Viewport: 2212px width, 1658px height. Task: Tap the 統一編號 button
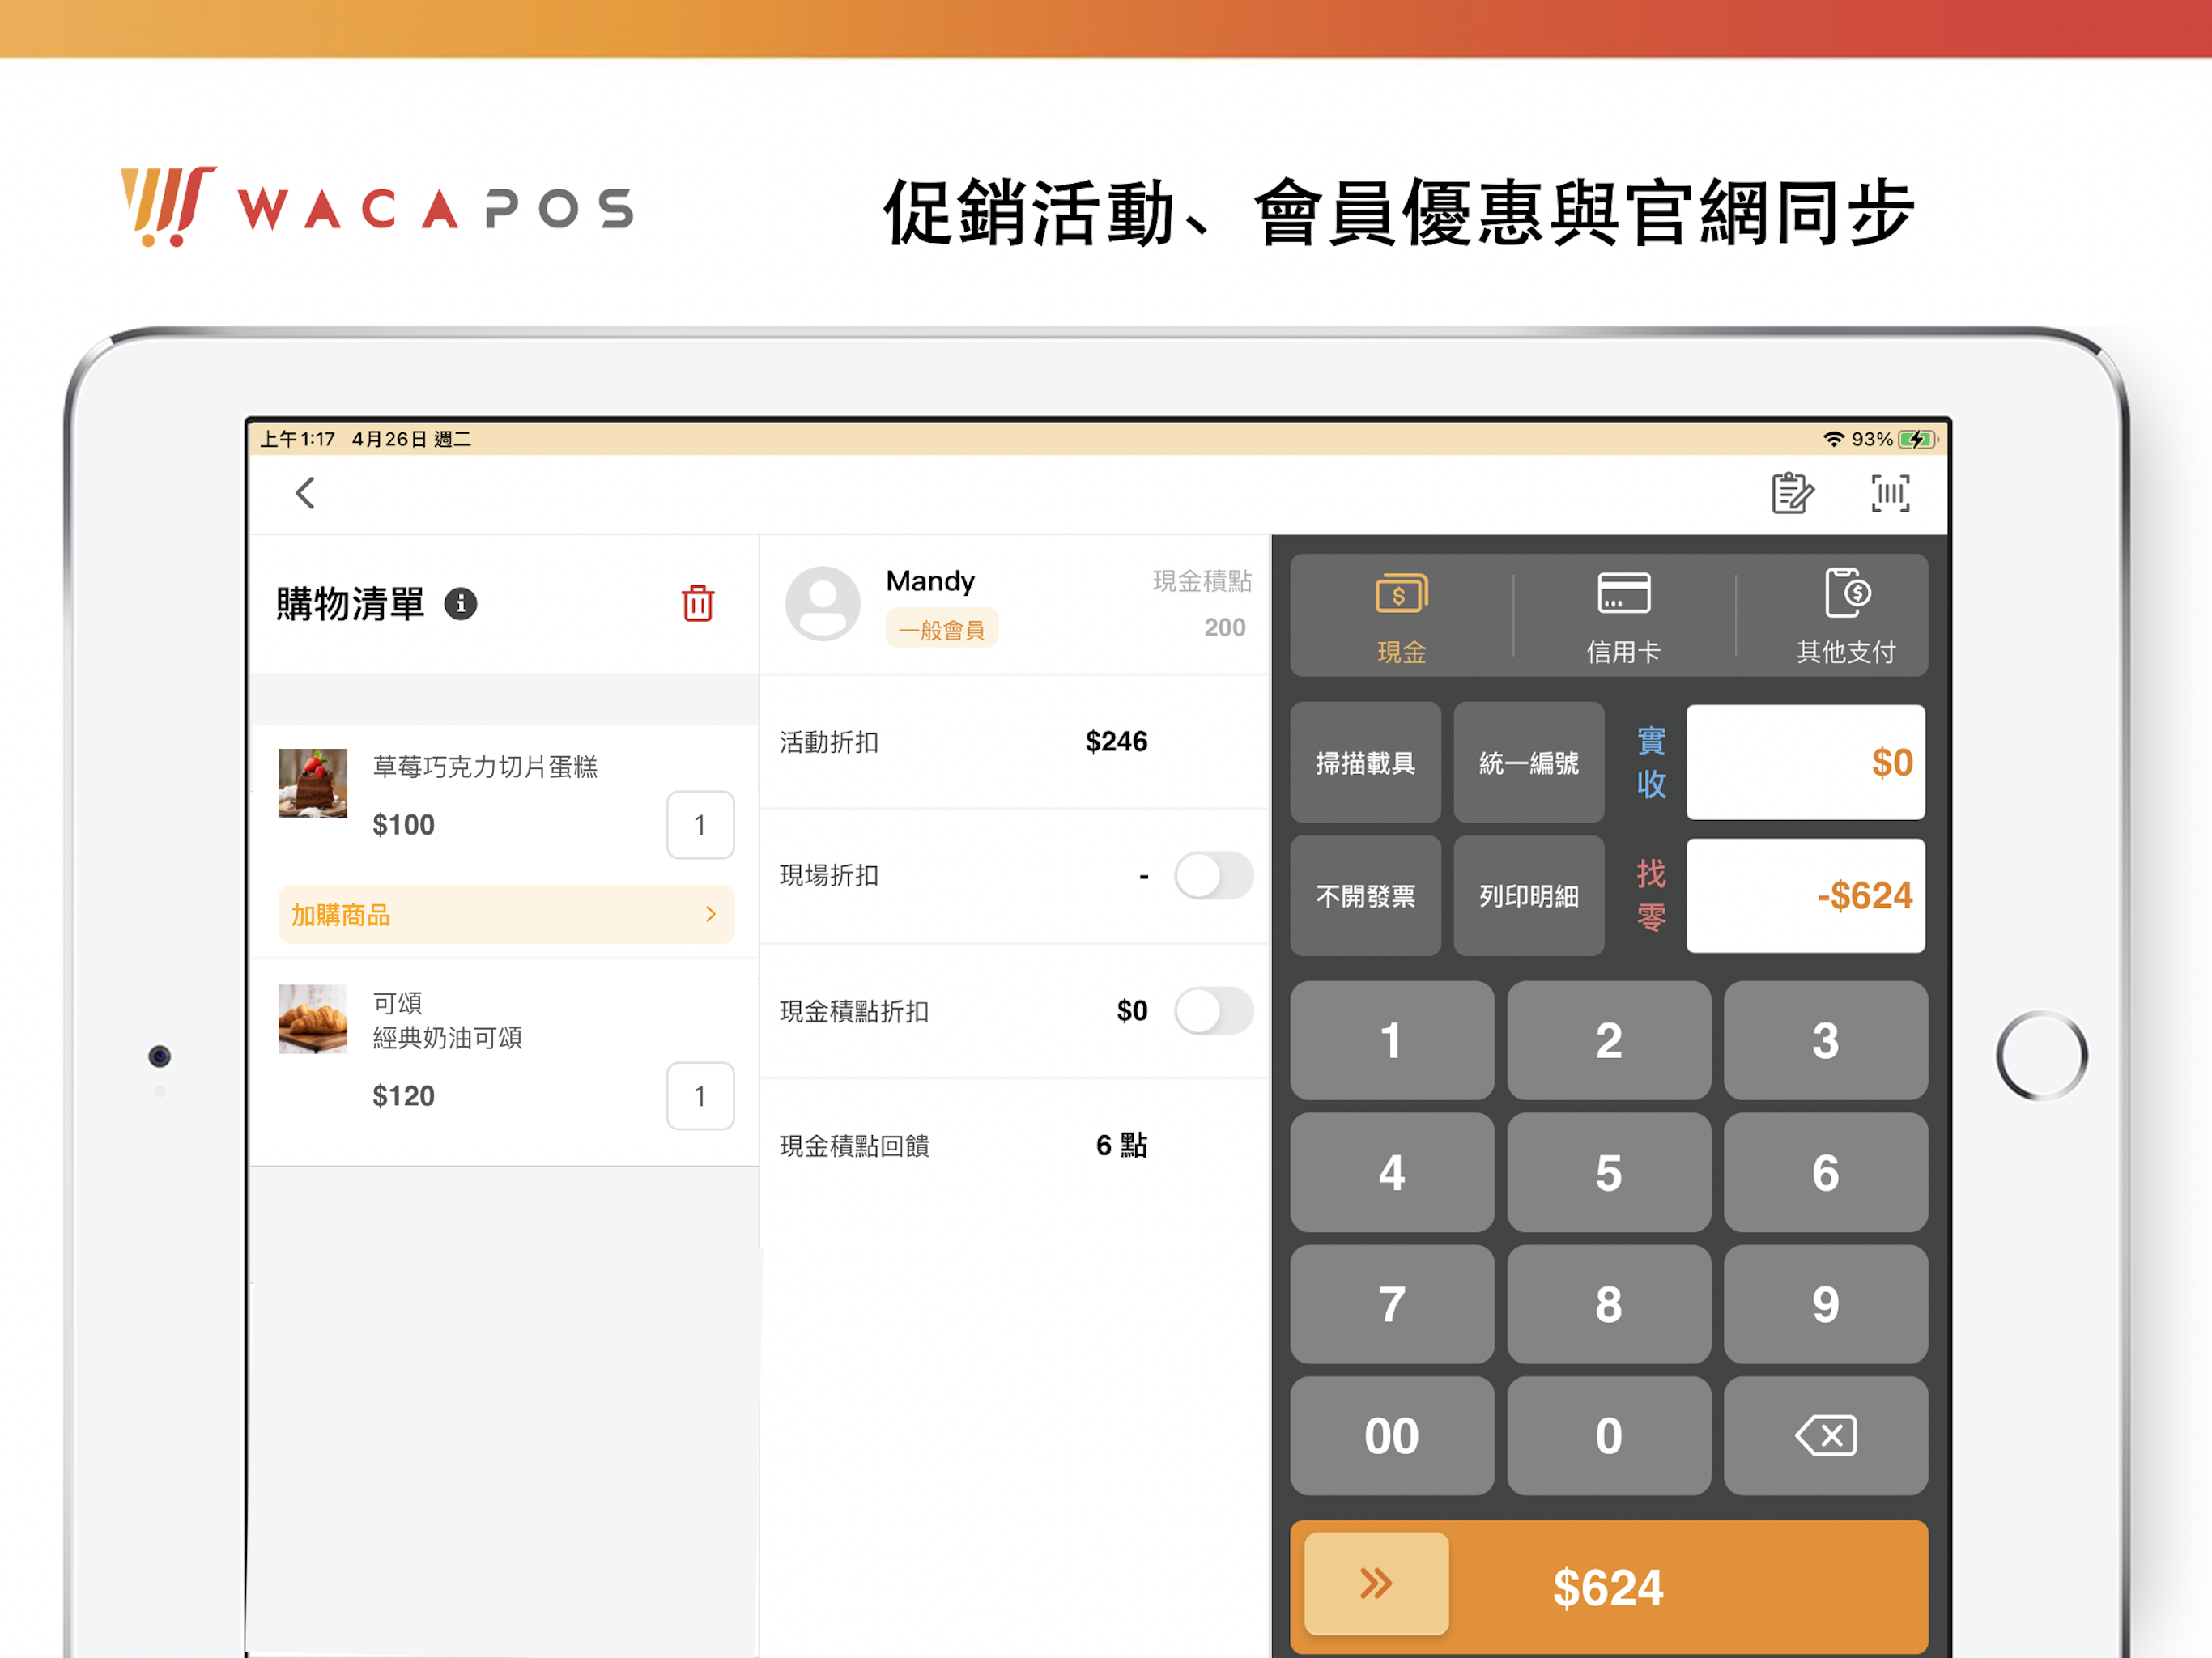tap(1528, 762)
